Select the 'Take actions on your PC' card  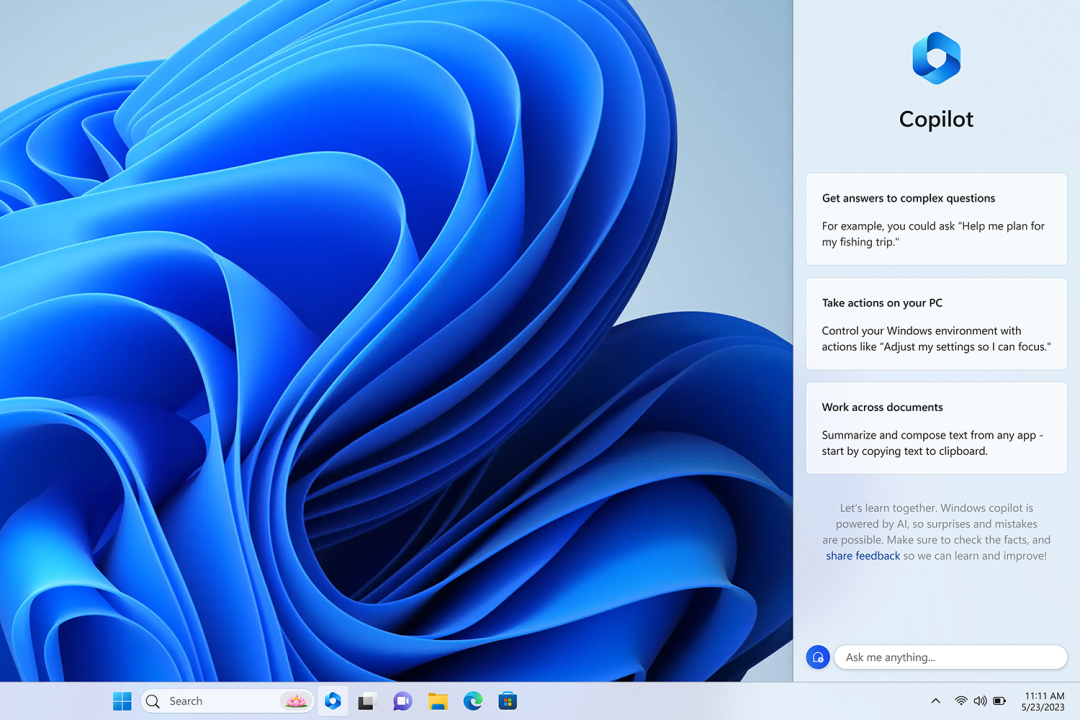tap(936, 324)
